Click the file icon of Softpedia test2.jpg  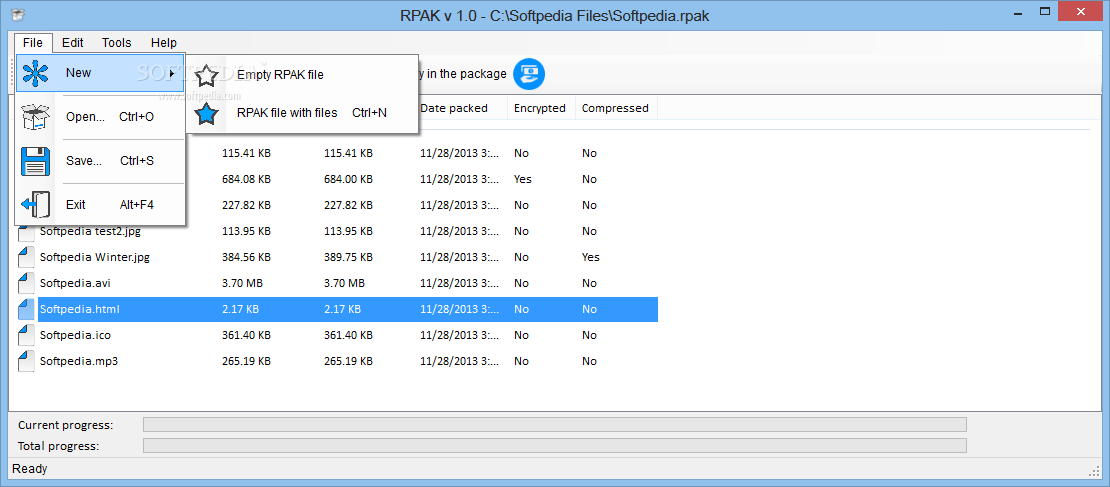tap(26, 231)
